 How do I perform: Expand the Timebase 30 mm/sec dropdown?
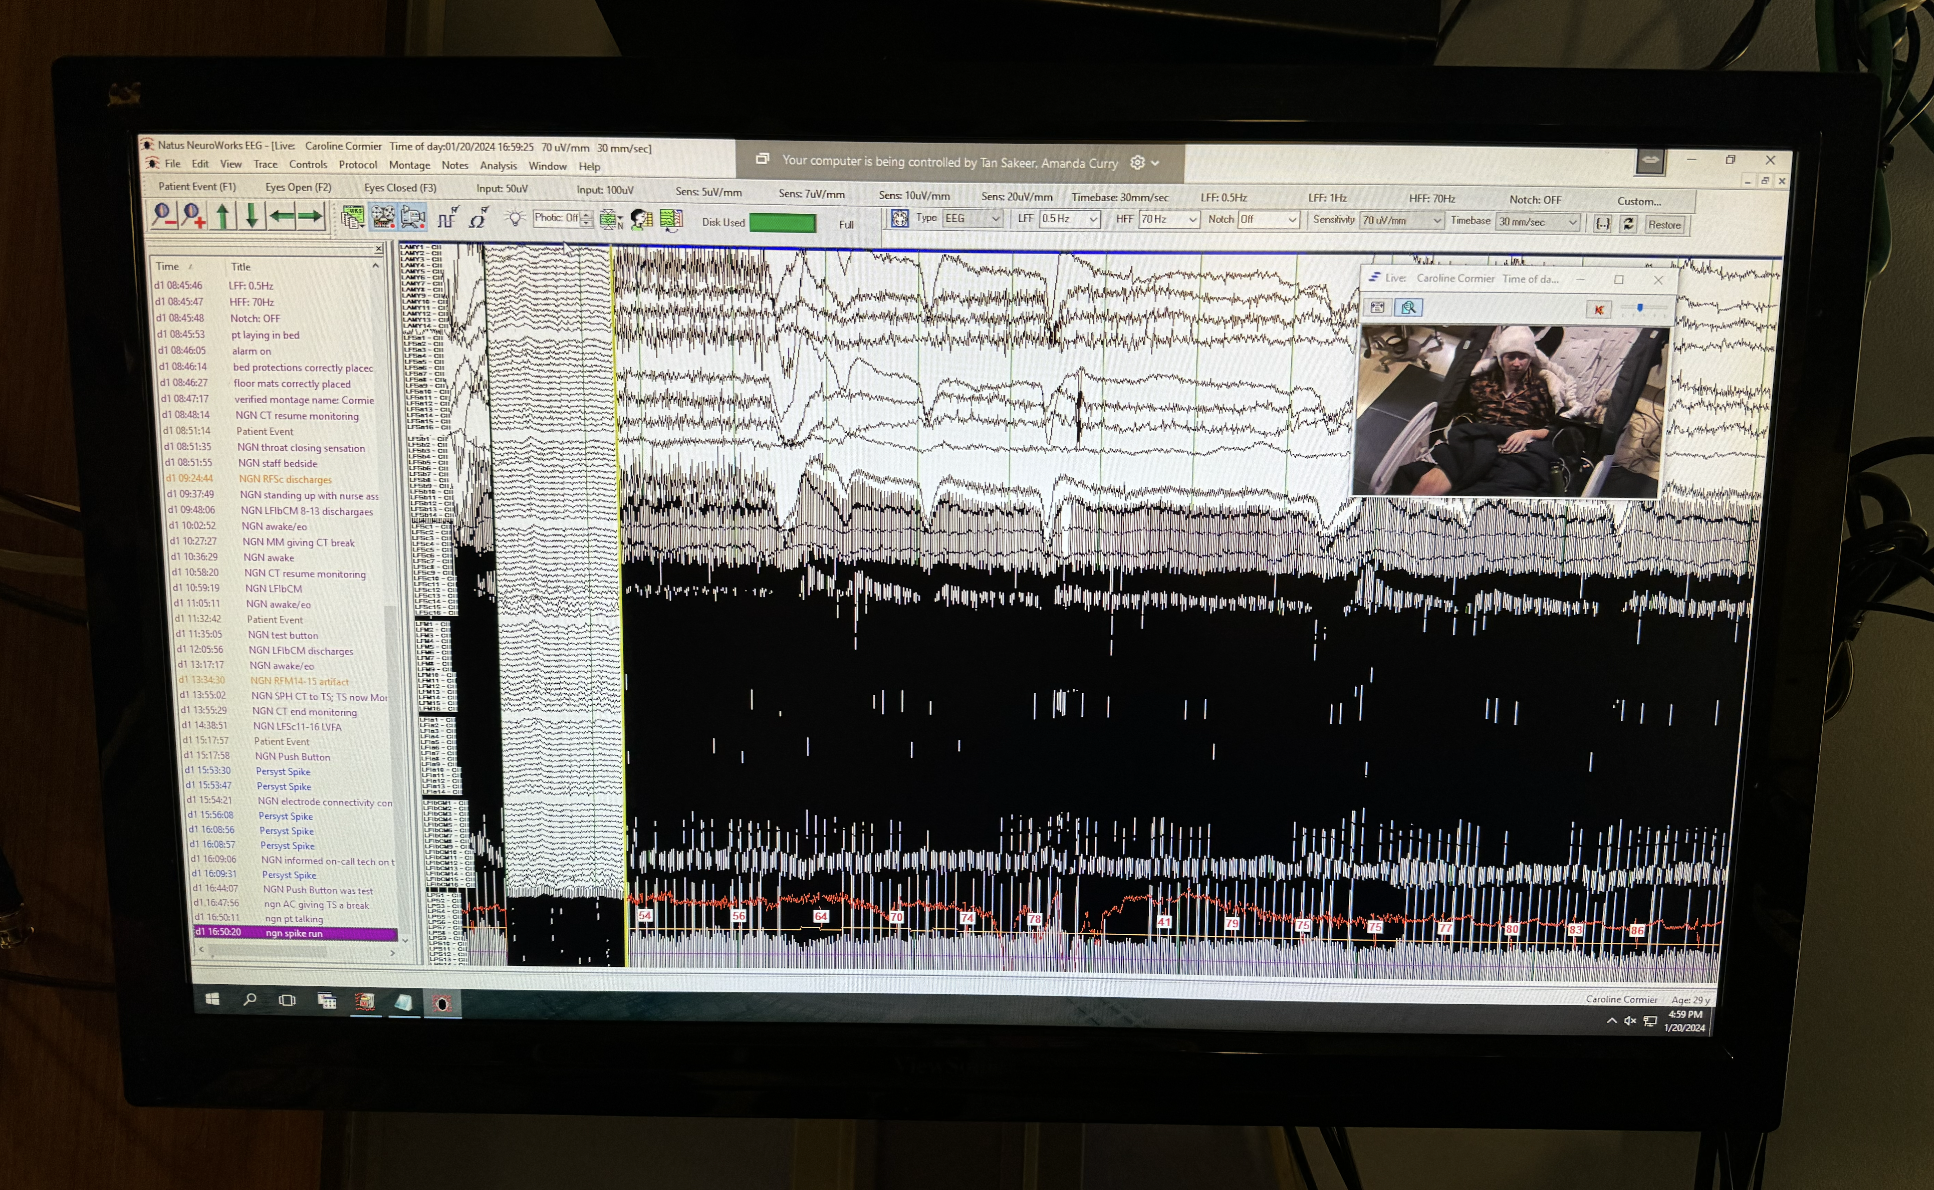(1572, 222)
